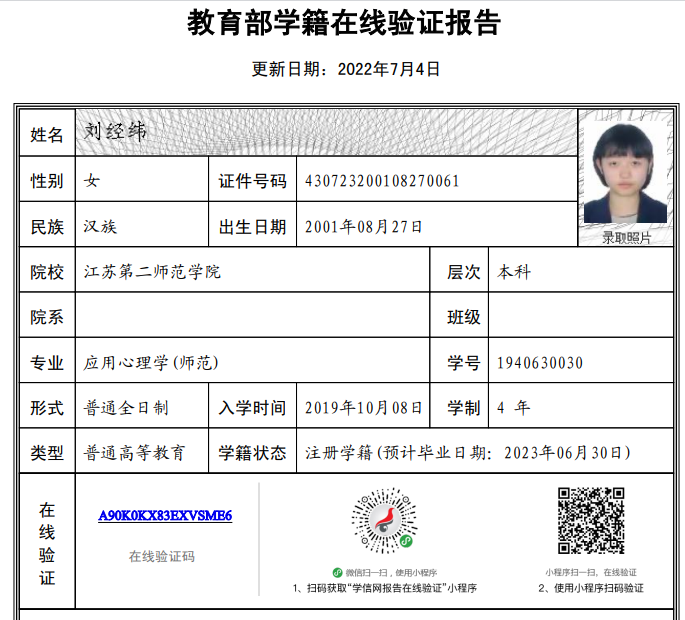
Task: Click the WeChat mini program code image
Action: (383, 519)
